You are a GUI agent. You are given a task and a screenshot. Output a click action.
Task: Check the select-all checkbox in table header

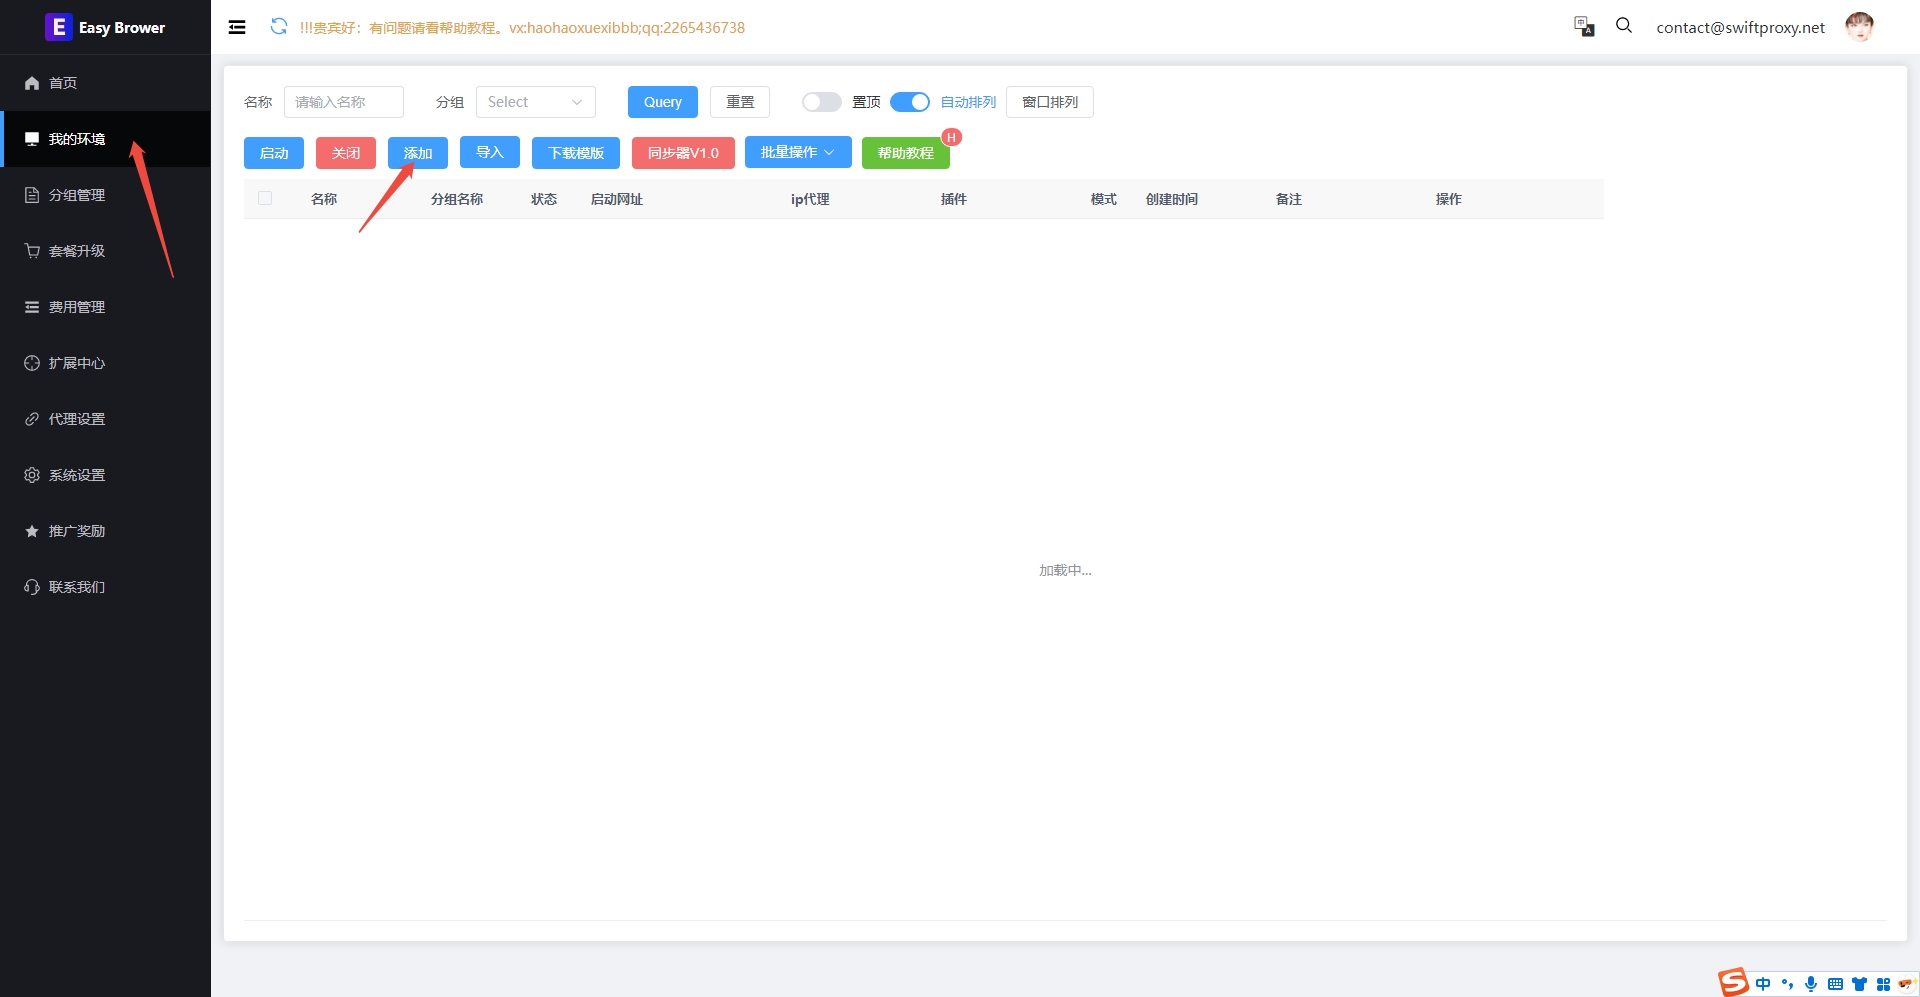tap(265, 199)
